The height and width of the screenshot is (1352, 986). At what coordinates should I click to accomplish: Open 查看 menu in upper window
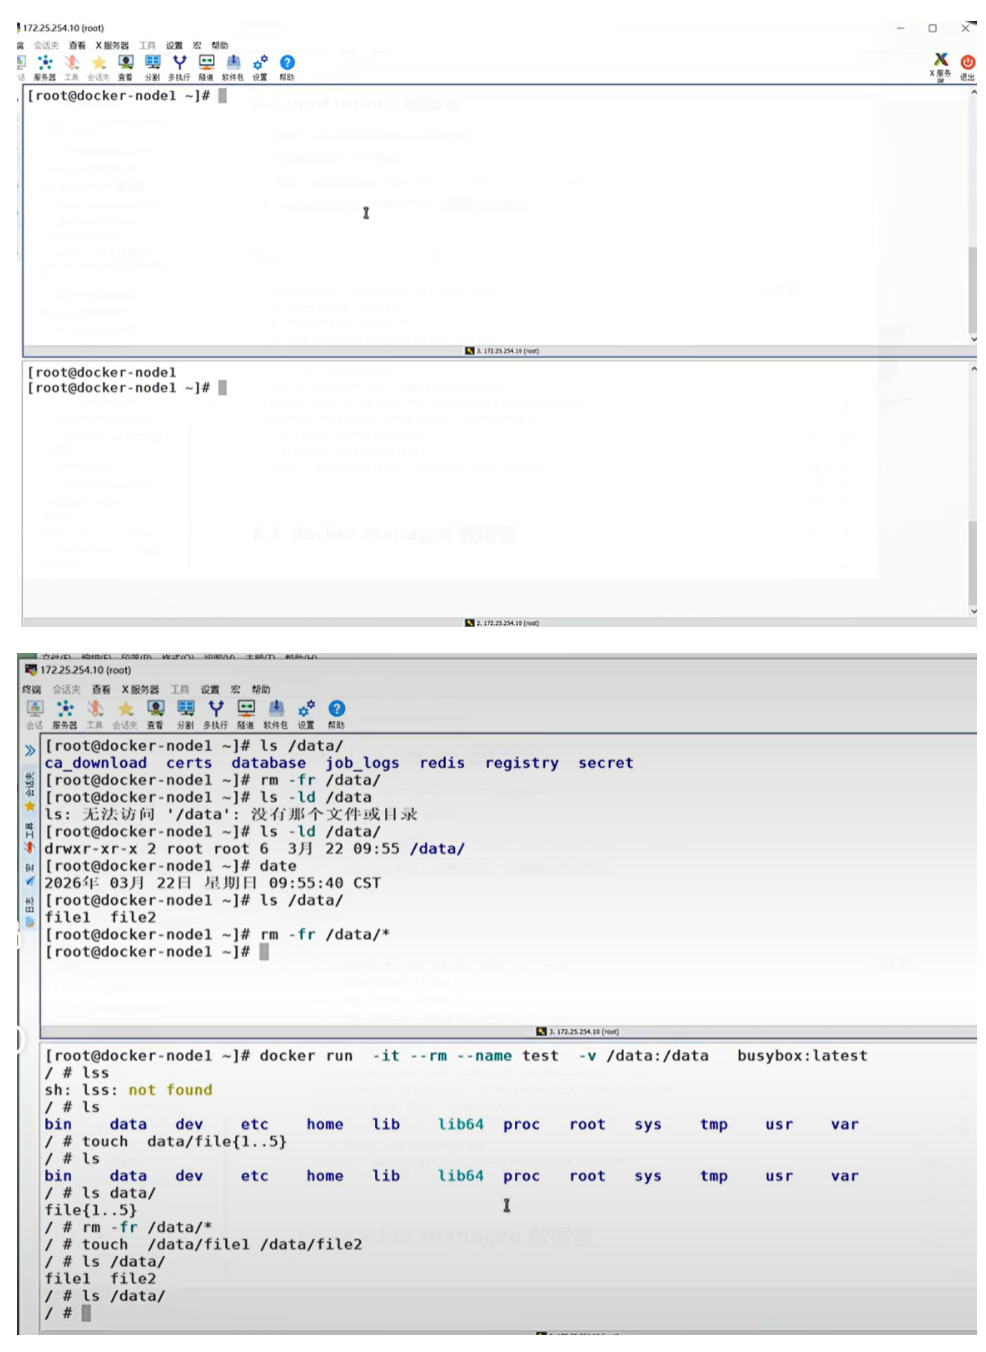pyautogui.click(x=77, y=45)
